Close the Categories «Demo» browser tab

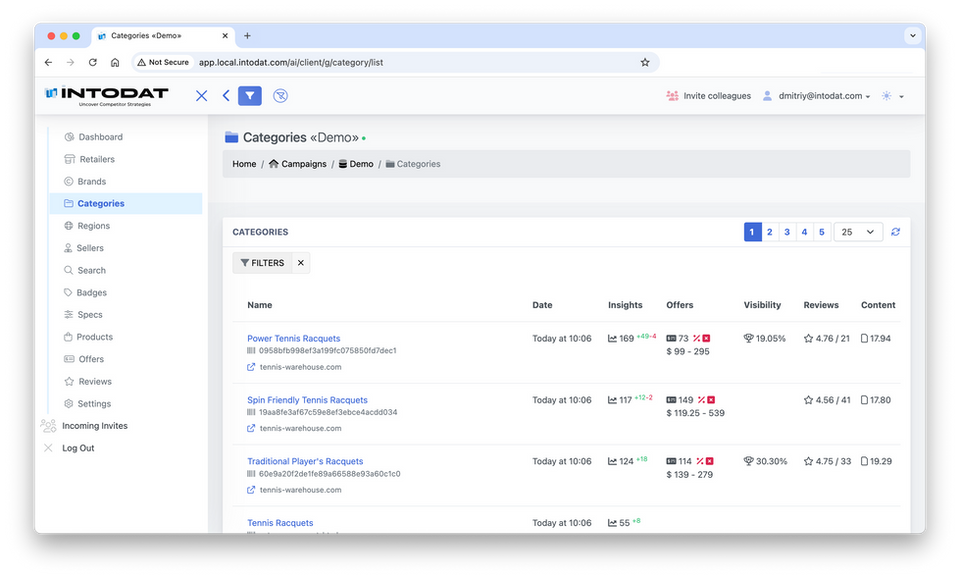tap(225, 36)
